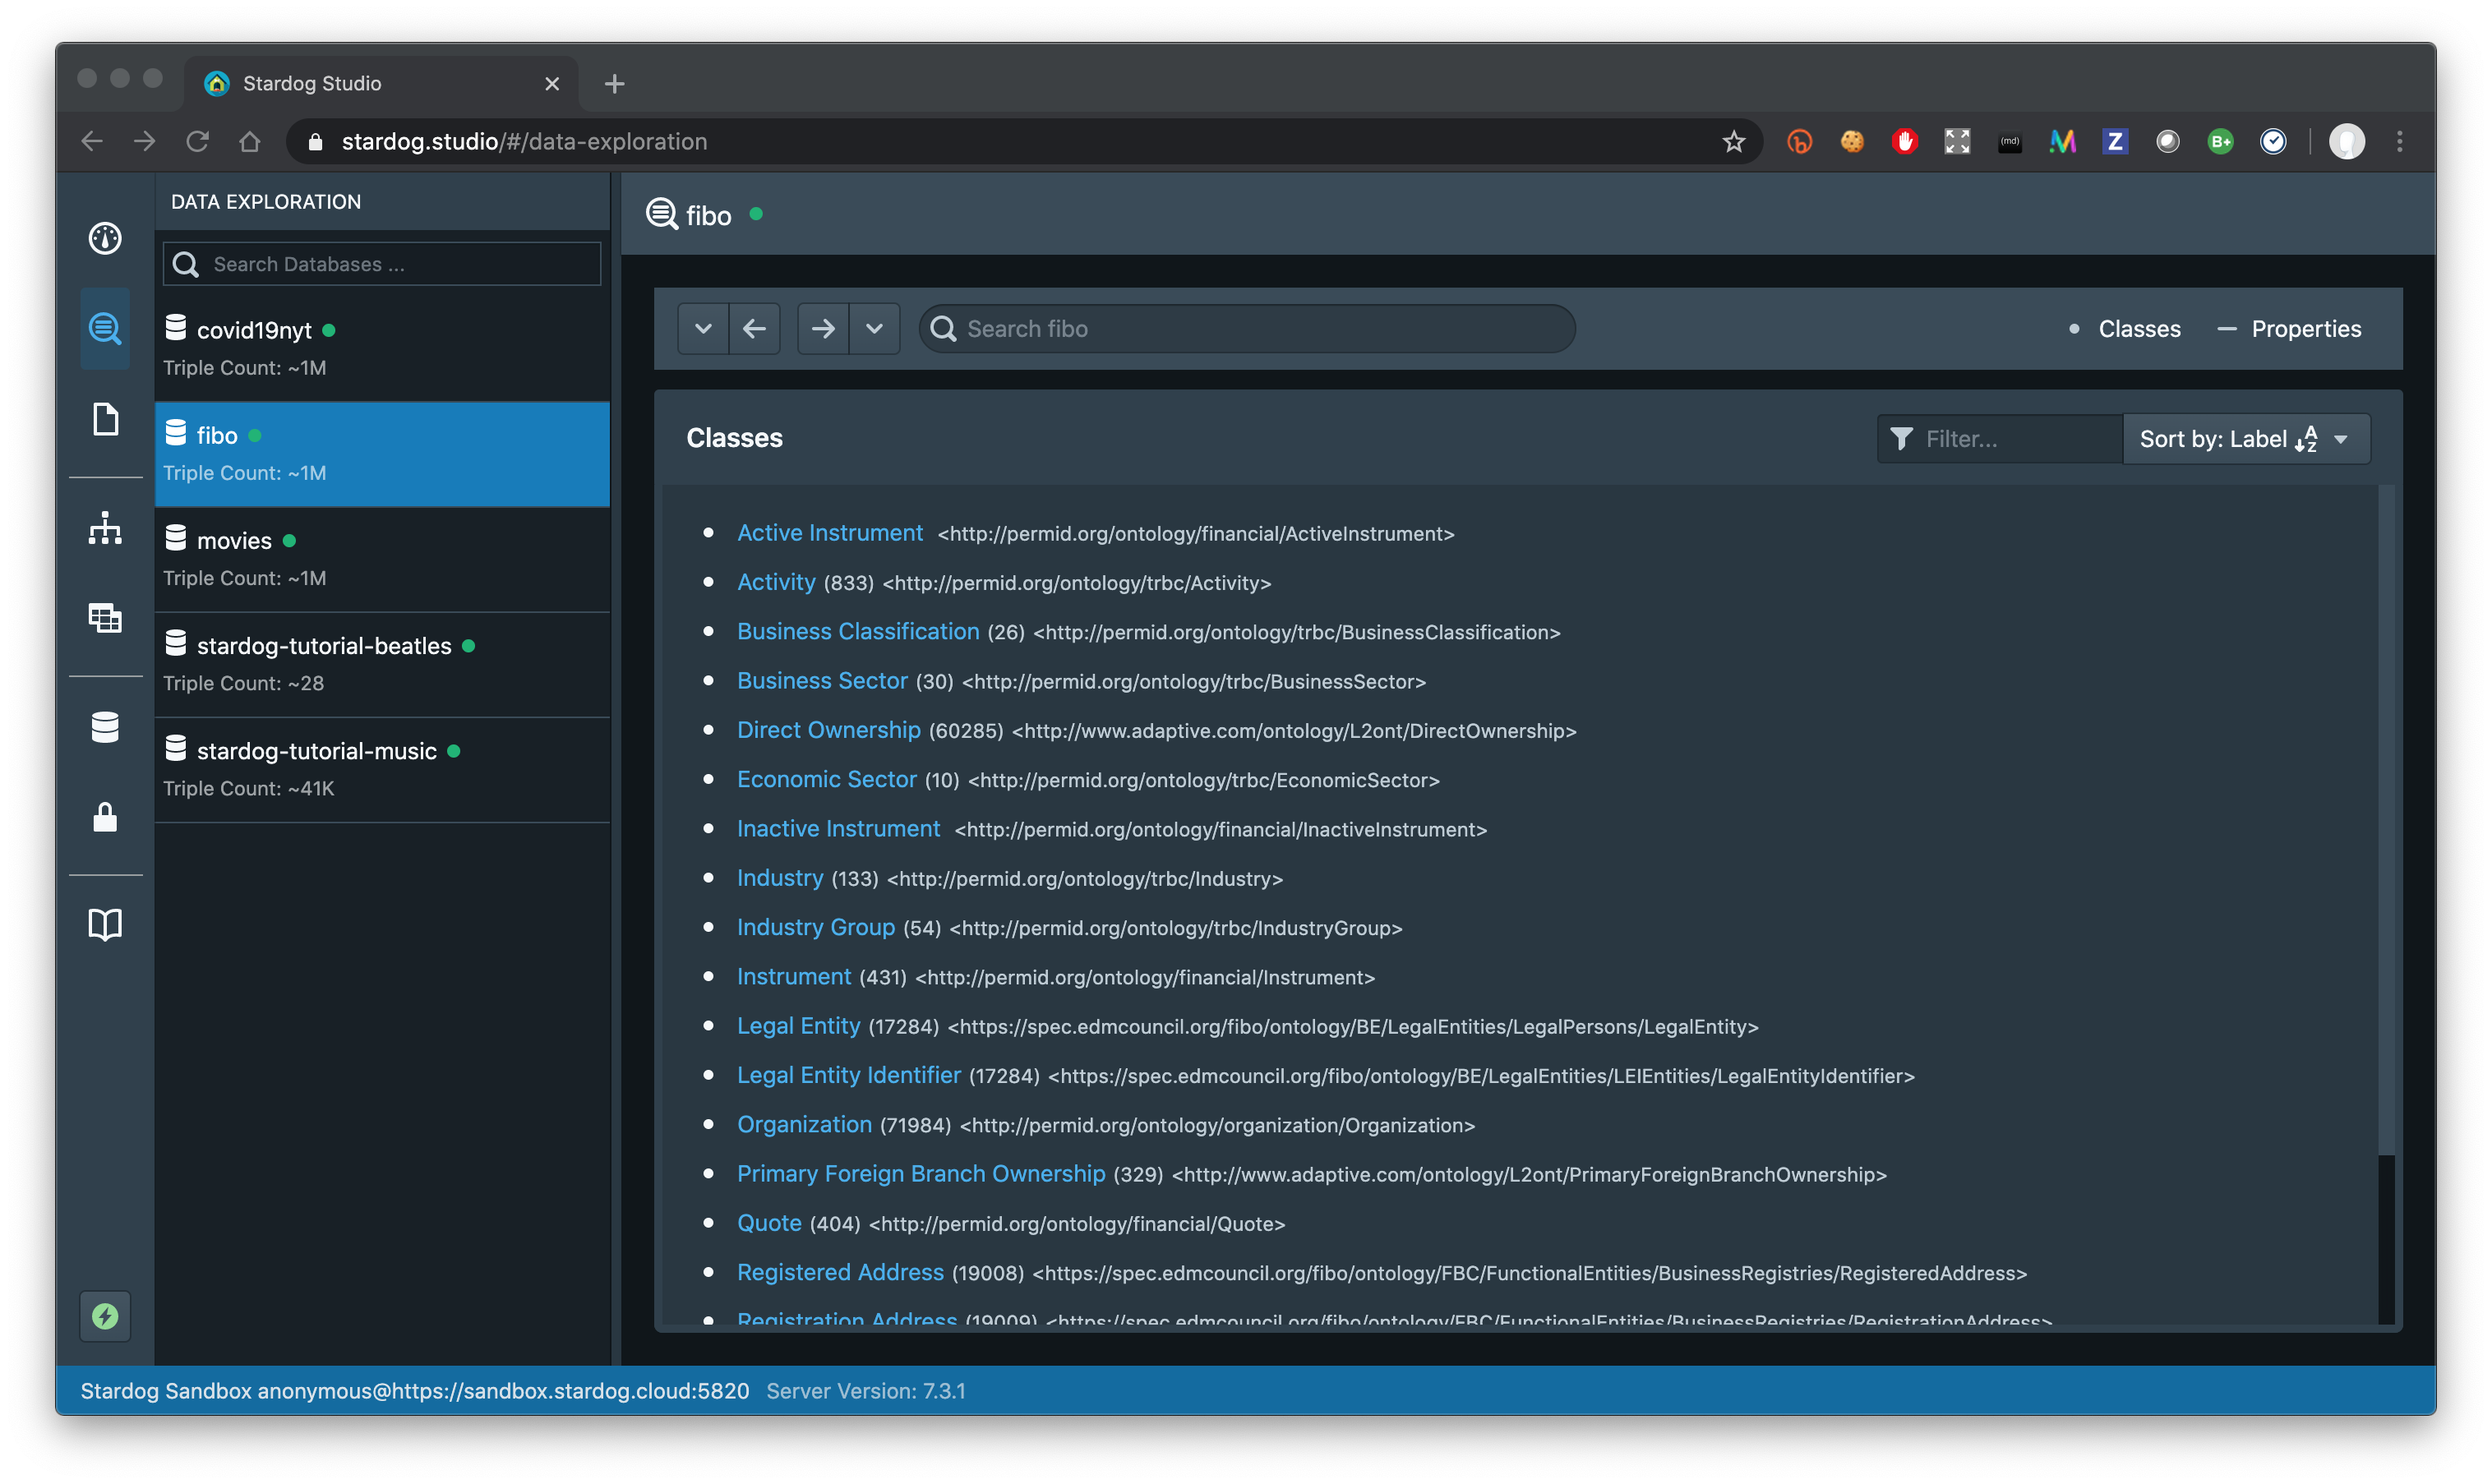Open the Organization class link
The image size is (2492, 1484).
[x=804, y=1124]
